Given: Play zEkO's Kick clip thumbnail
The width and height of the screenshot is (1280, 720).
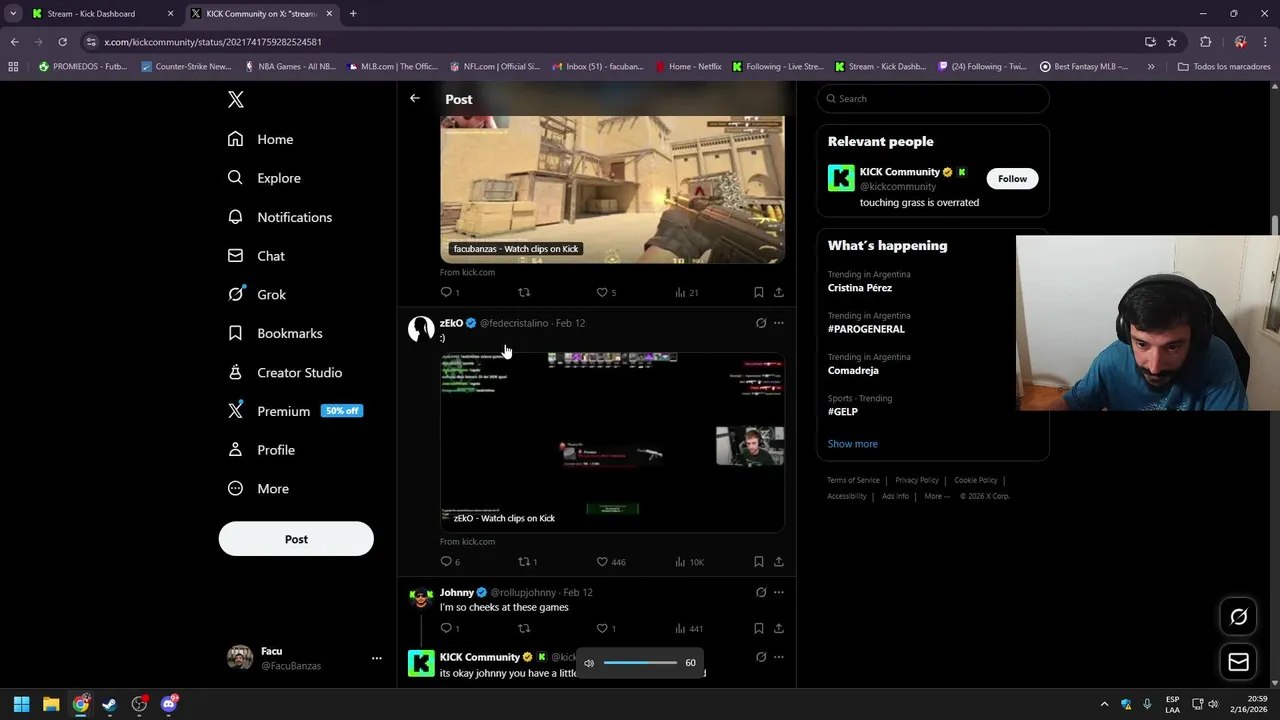Looking at the screenshot, I should (612, 441).
